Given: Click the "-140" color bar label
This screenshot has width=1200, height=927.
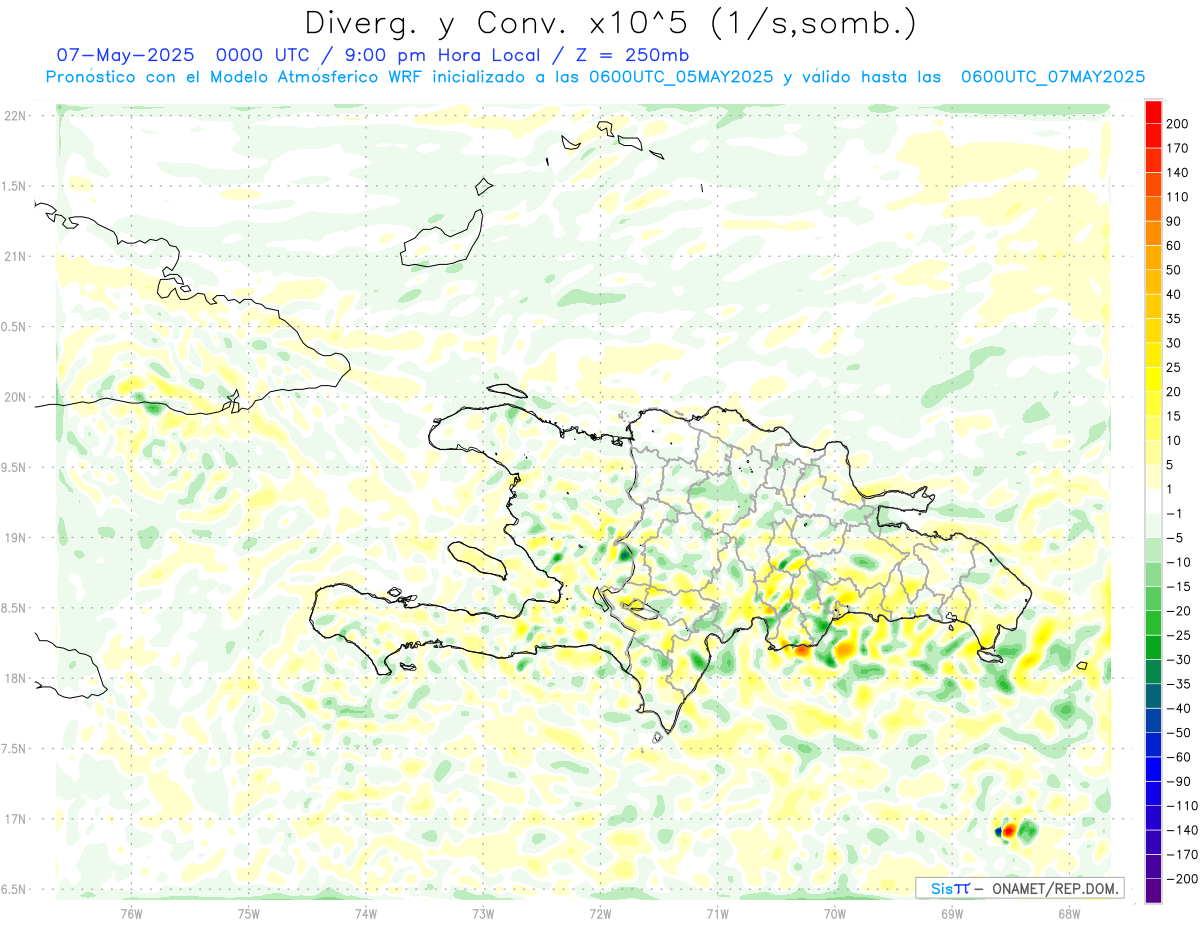Looking at the screenshot, I should click(1181, 830).
